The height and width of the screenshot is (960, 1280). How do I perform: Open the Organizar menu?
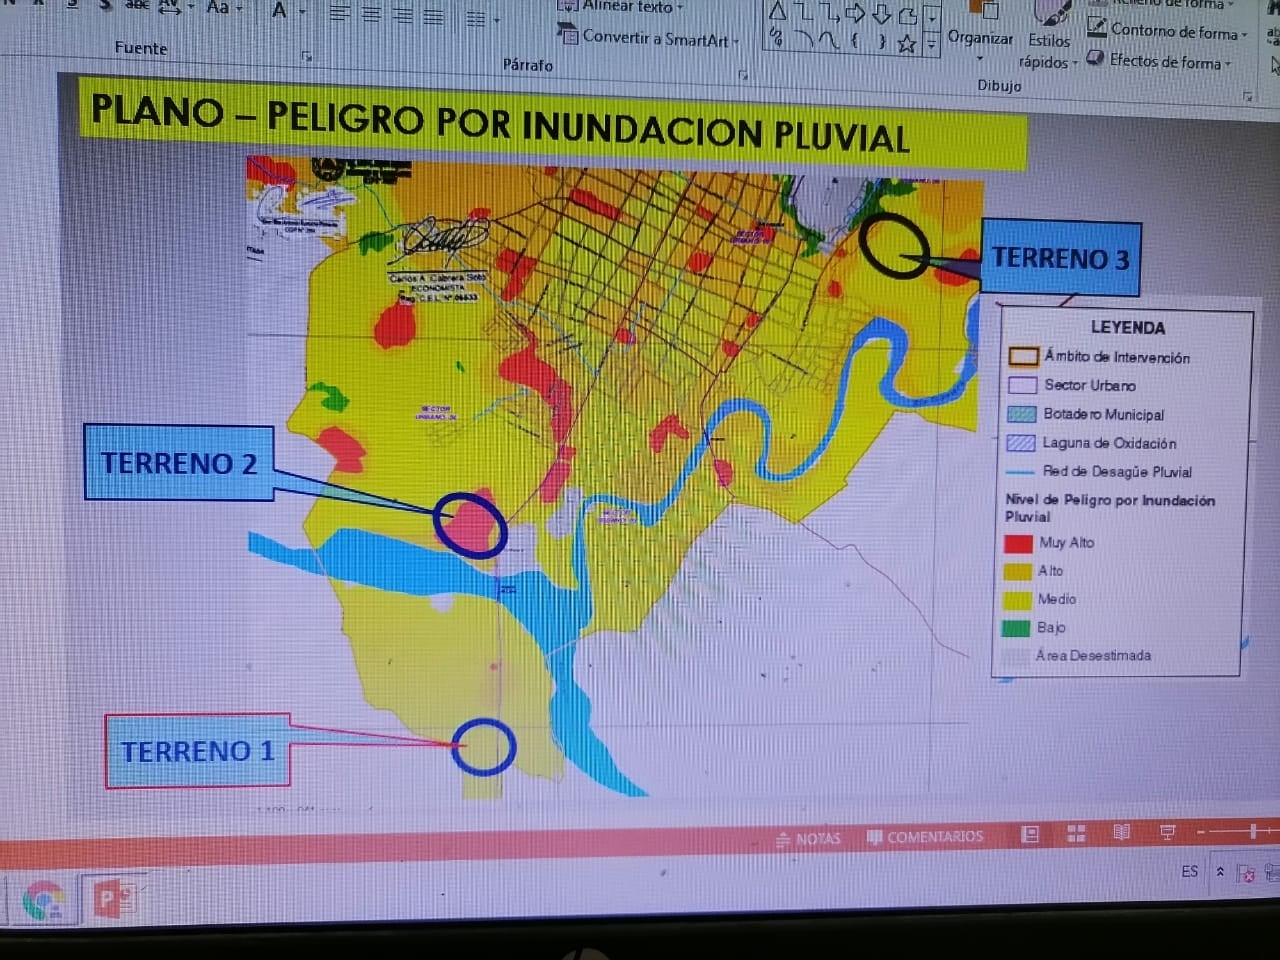pos(980,32)
